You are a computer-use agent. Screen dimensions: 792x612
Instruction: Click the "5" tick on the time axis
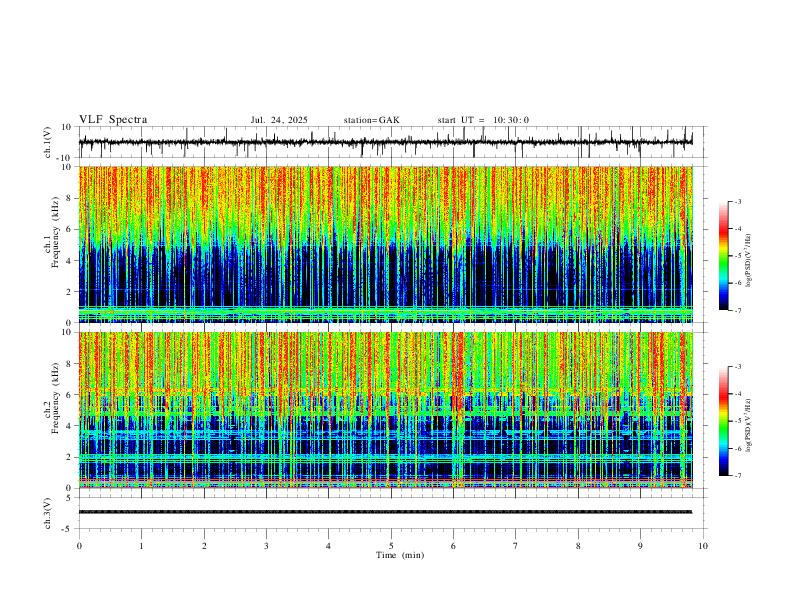point(391,546)
